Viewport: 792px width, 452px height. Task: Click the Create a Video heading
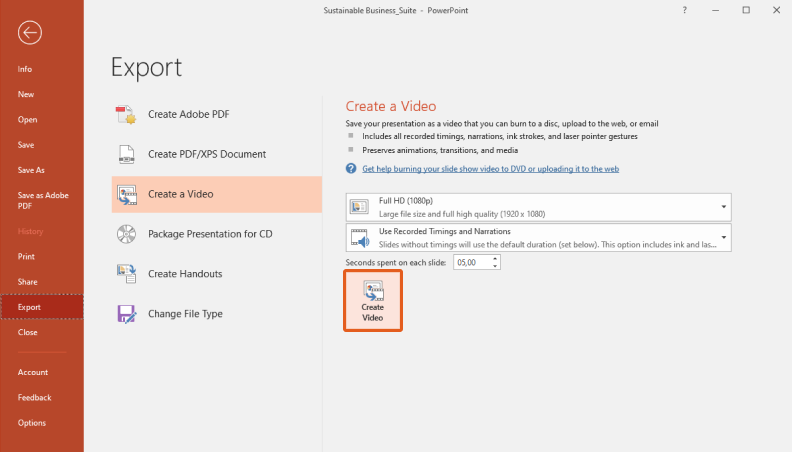point(390,106)
